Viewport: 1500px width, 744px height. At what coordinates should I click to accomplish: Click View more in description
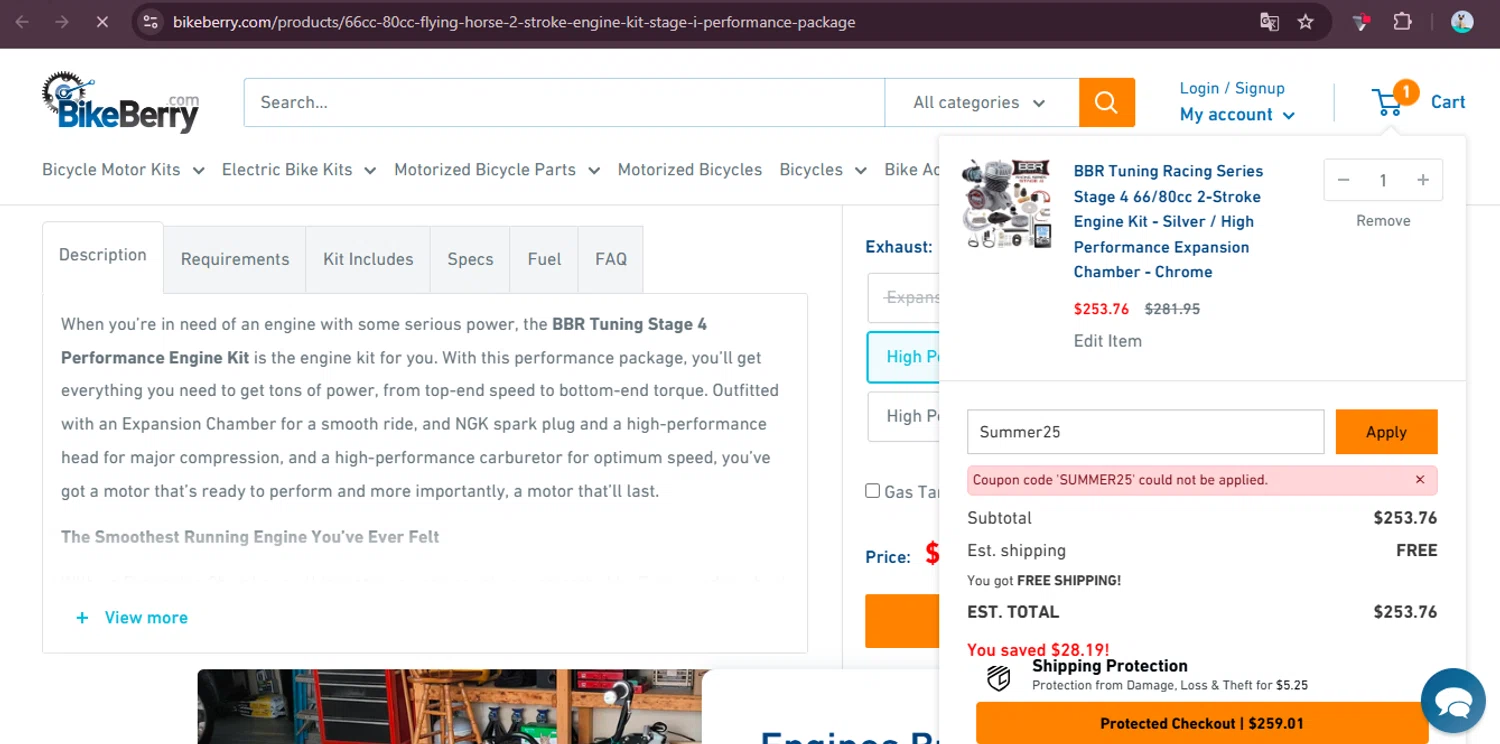click(x=146, y=618)
